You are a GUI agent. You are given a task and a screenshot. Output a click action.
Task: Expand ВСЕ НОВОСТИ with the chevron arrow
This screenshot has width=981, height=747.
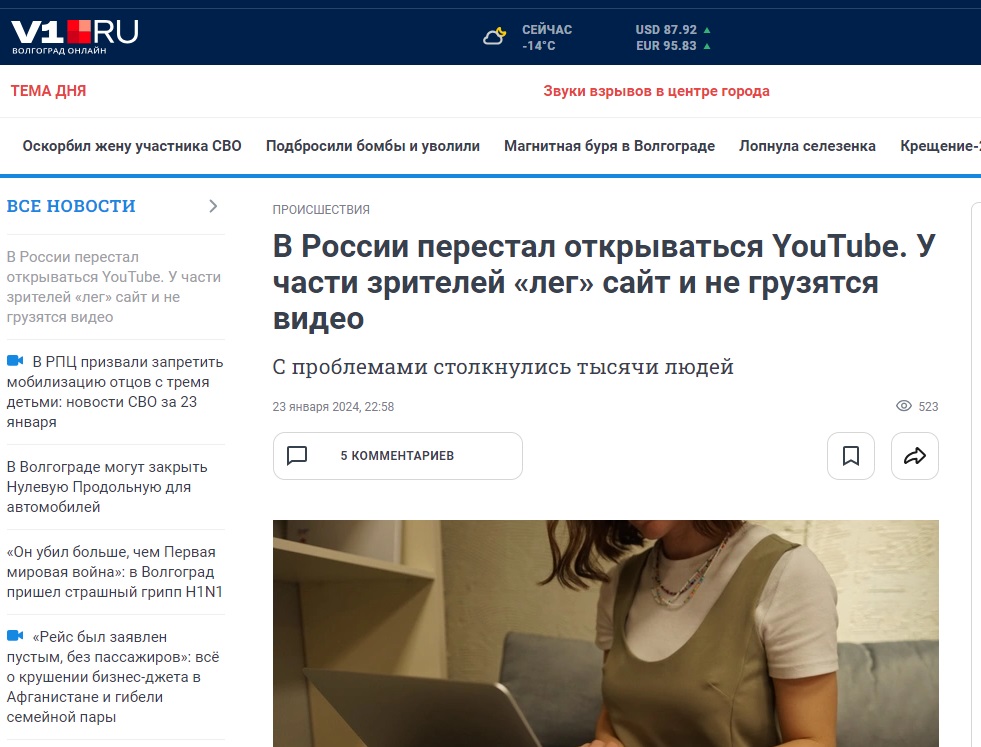click(x=213, y=206)
